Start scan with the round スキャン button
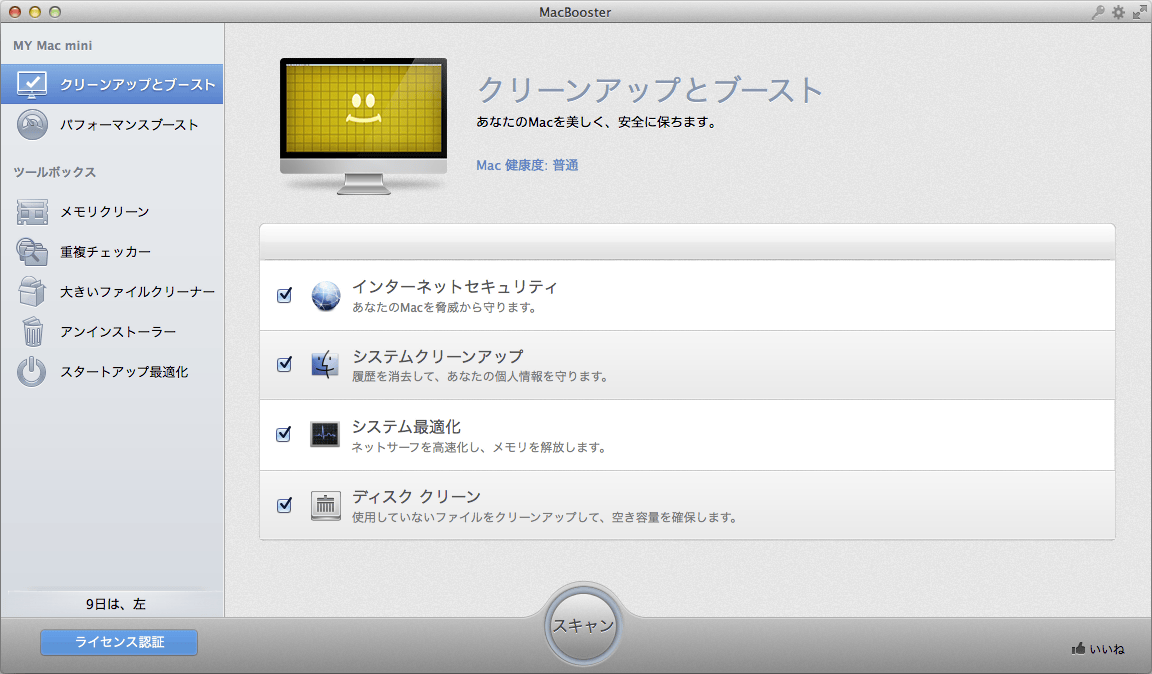1152x674 pixels. 583,625
